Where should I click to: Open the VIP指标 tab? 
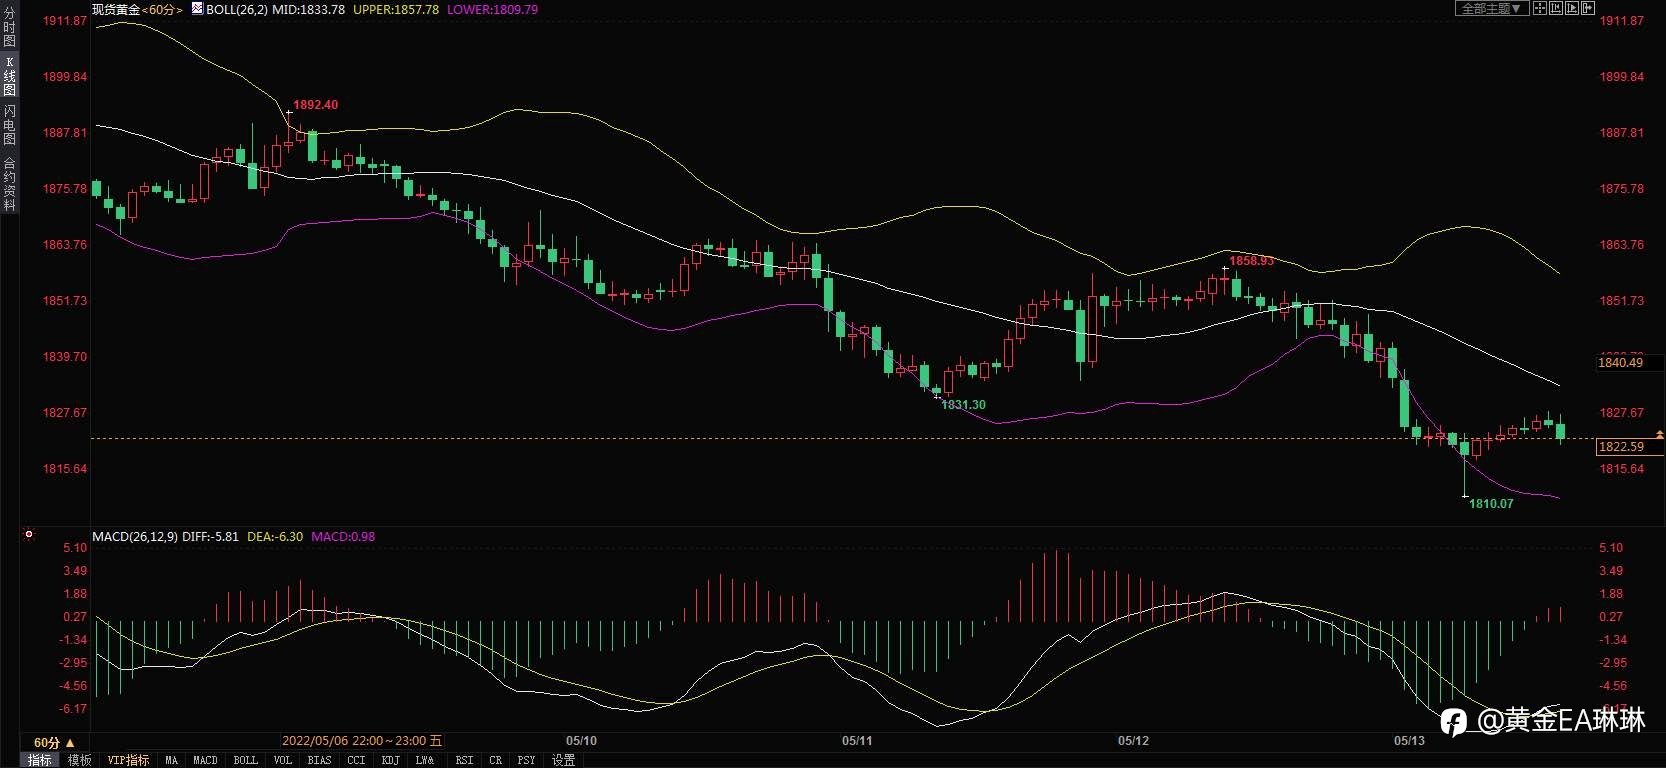tap(128, 760)
